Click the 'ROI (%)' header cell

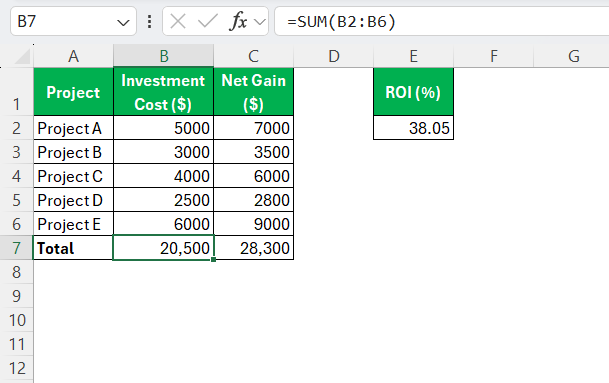(414, 92)
